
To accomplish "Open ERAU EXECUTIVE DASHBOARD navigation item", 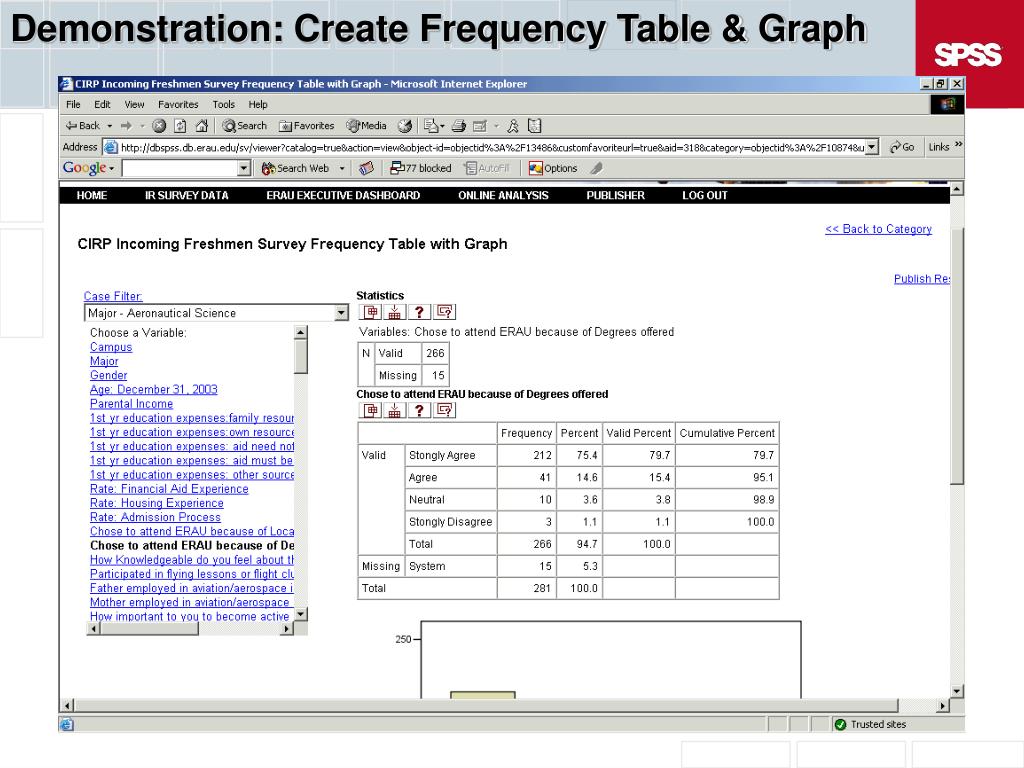I will (343, 195).
